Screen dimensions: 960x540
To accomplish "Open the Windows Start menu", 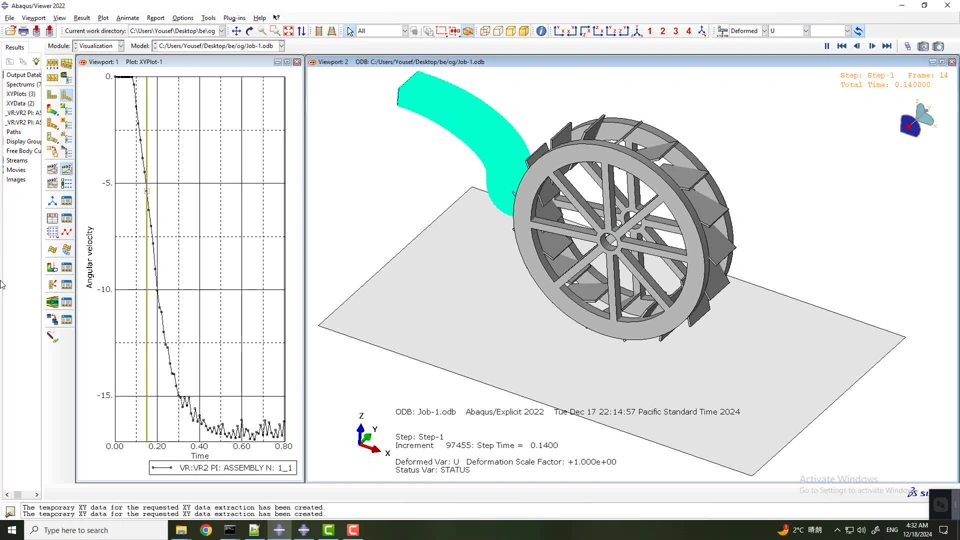I will (x=12, y=530).
